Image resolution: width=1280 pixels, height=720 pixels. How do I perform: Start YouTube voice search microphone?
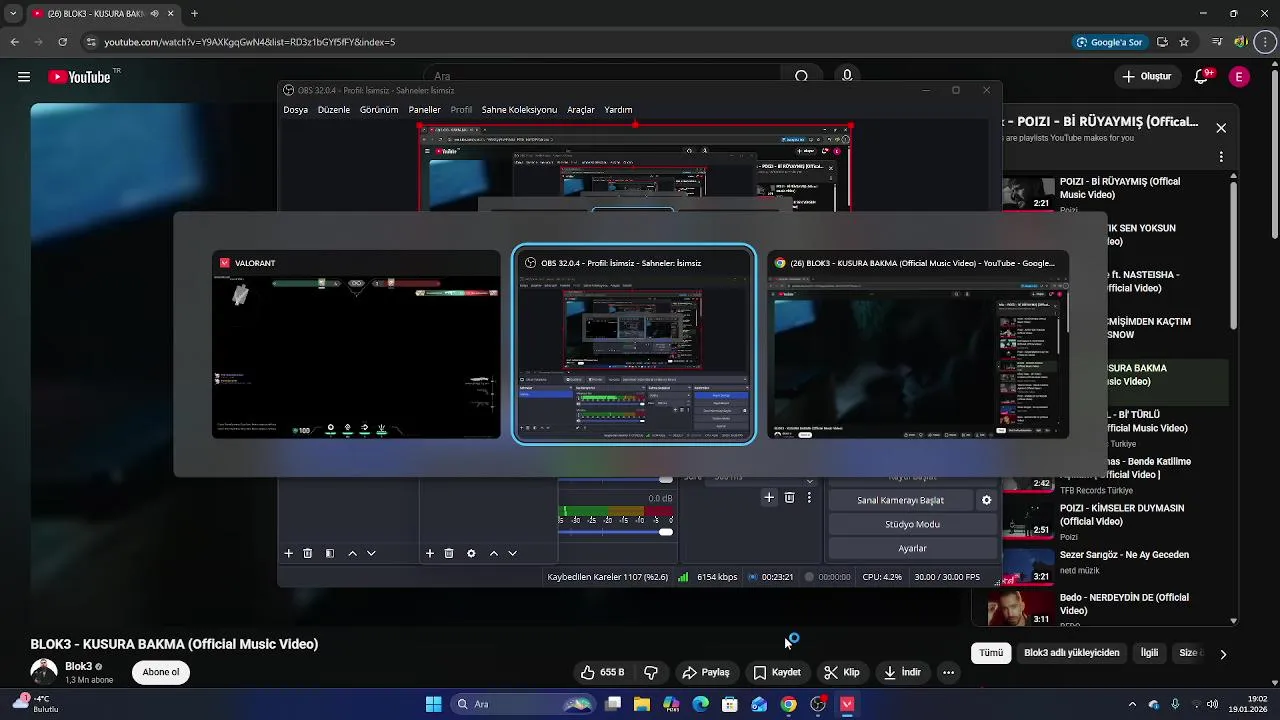click(847, 76)
